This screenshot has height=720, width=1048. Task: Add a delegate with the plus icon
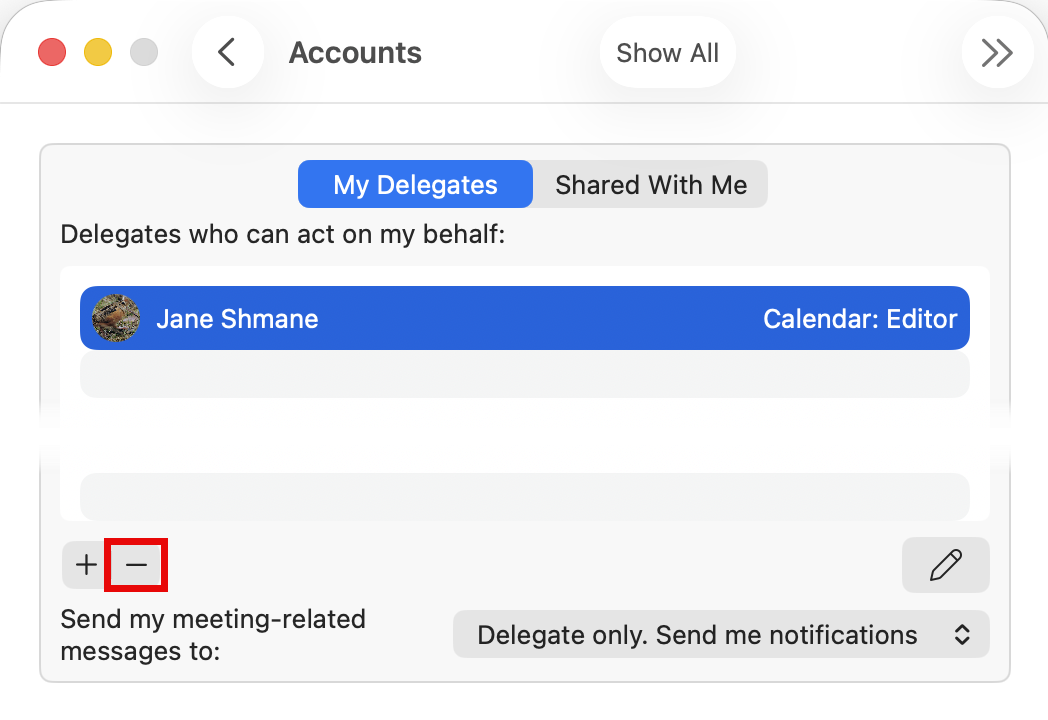tap(84, 565)
